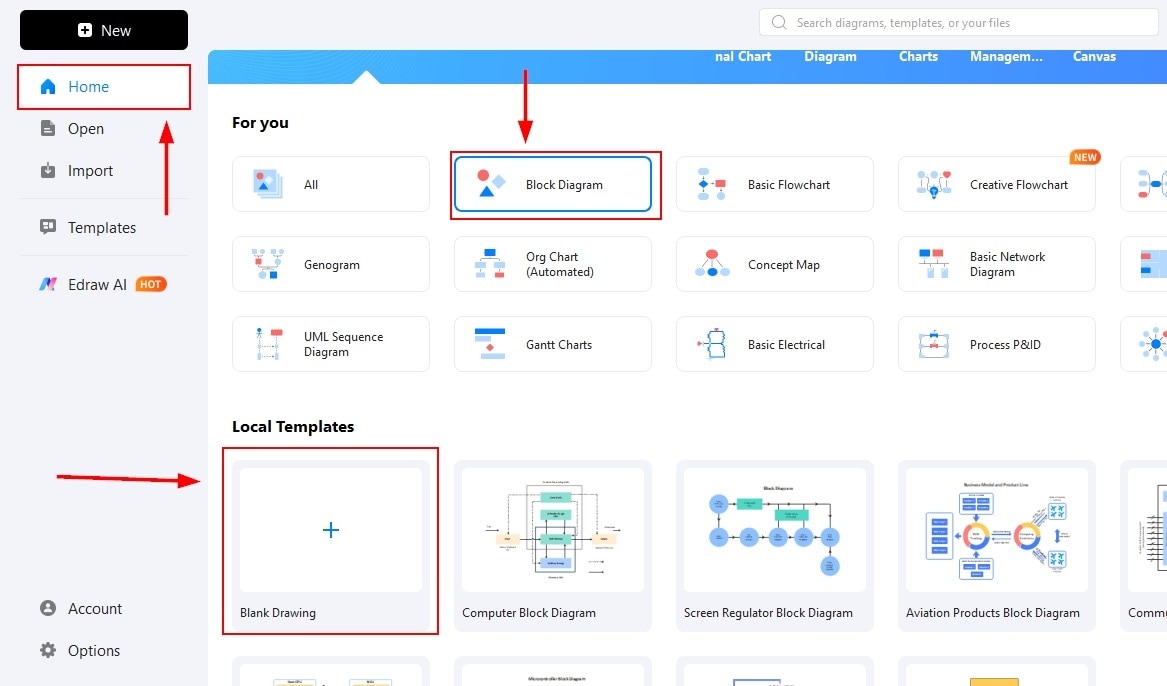Viewport: 1167px width, 686px height.
Task: Choose the Creative Flowchart marked NEW
Action: coord(996,183)
